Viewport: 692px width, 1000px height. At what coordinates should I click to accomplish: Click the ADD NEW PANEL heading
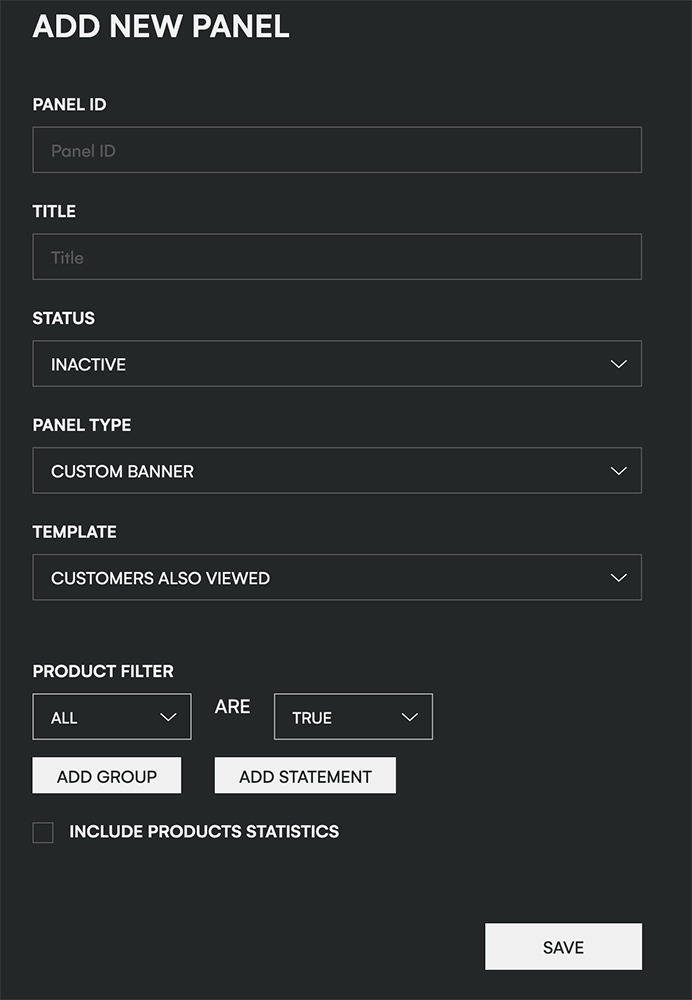pyautogui.click(x=161, y=26)
